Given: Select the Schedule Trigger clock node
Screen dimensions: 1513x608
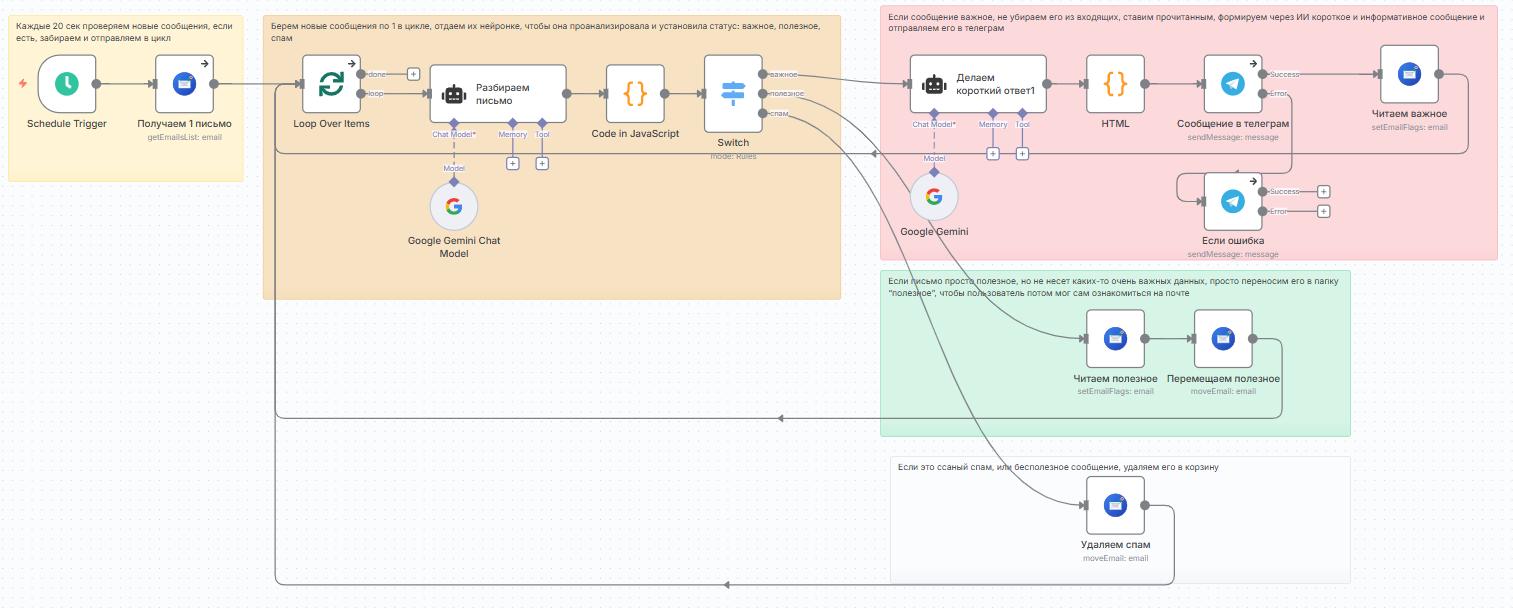Looking at the screenshot, I should [67, 84].
